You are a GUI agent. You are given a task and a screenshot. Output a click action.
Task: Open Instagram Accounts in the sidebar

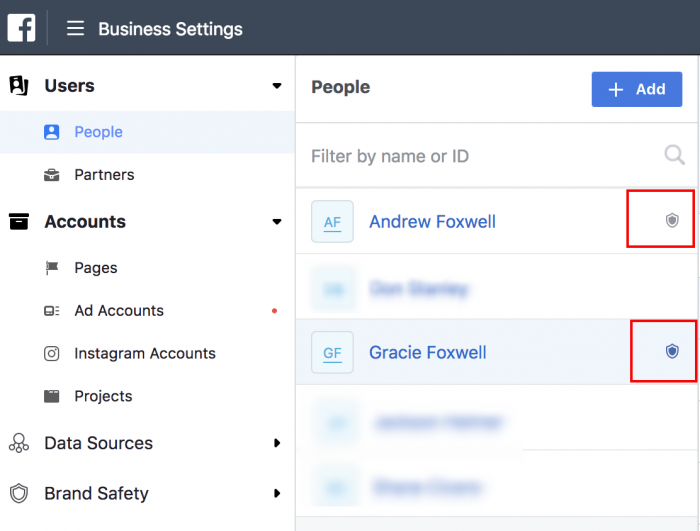[x=145, y=354]
